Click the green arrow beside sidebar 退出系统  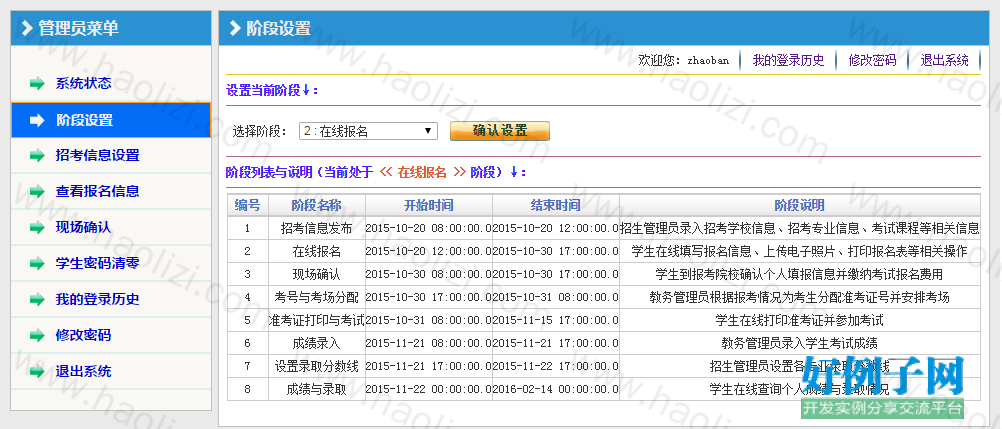point(37,371)
